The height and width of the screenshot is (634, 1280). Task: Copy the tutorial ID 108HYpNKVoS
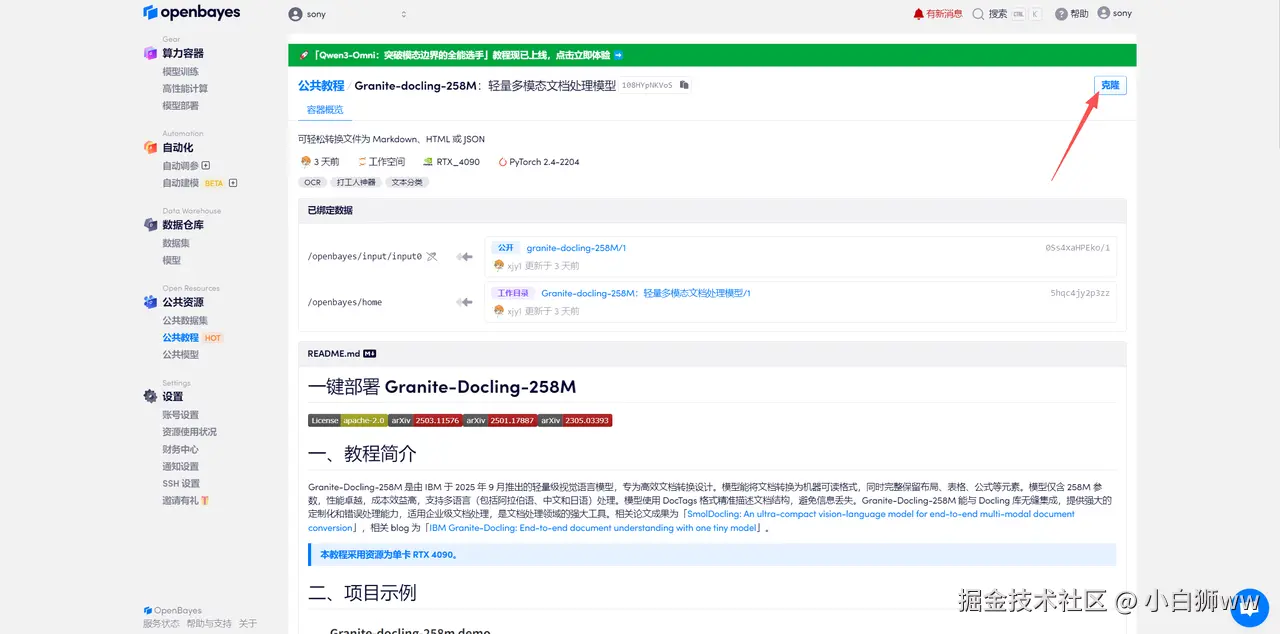684,86
